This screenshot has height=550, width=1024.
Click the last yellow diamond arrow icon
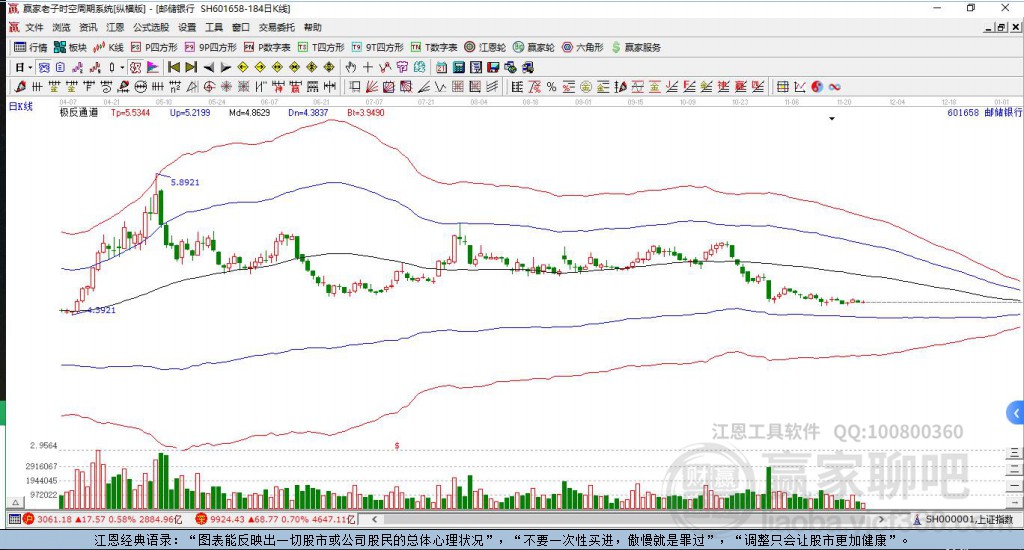pyautogui.click(x=328, y=67)
